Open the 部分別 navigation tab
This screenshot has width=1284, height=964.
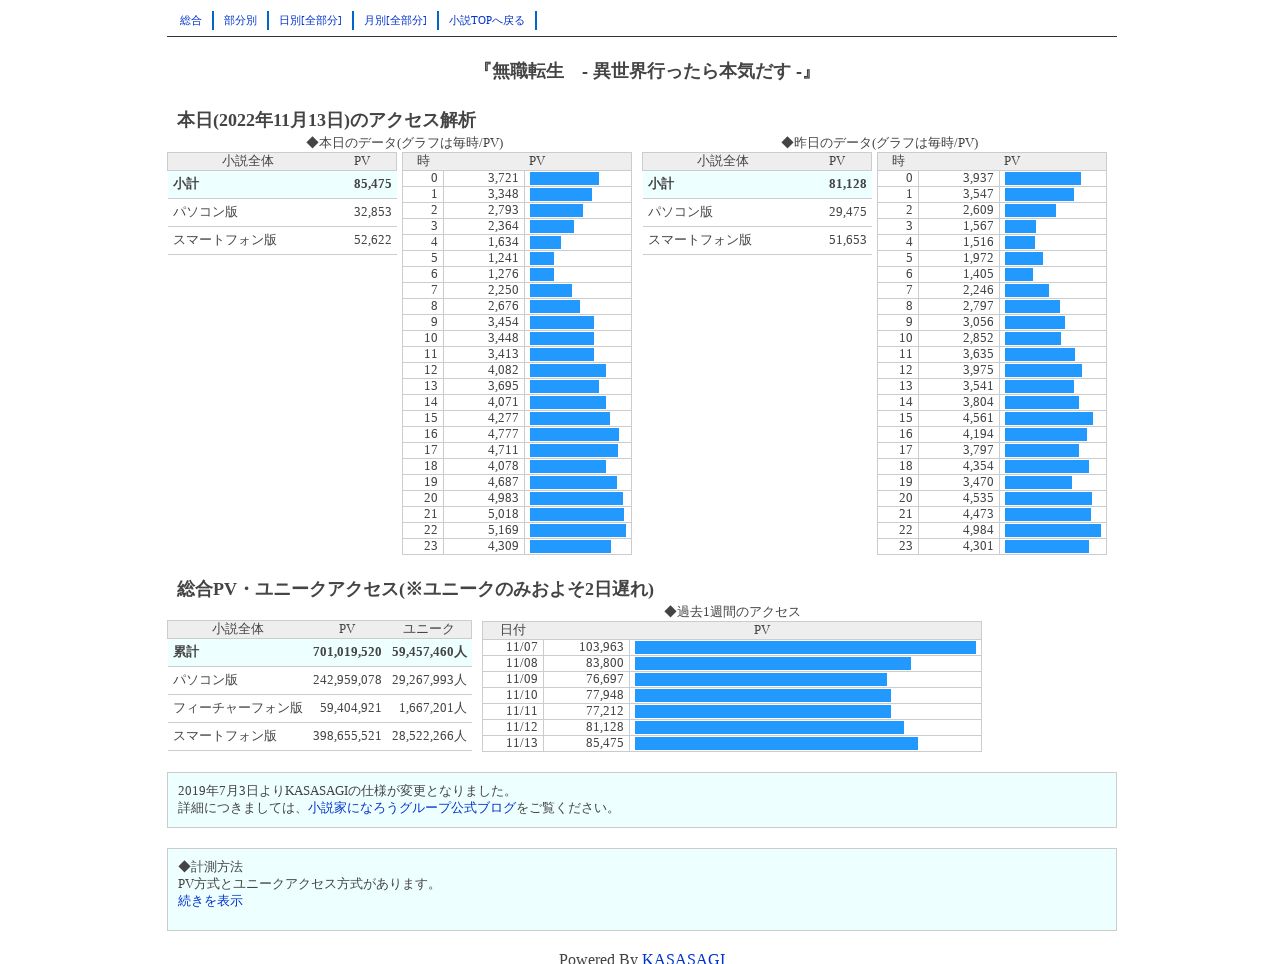click(x=240, y=21)
